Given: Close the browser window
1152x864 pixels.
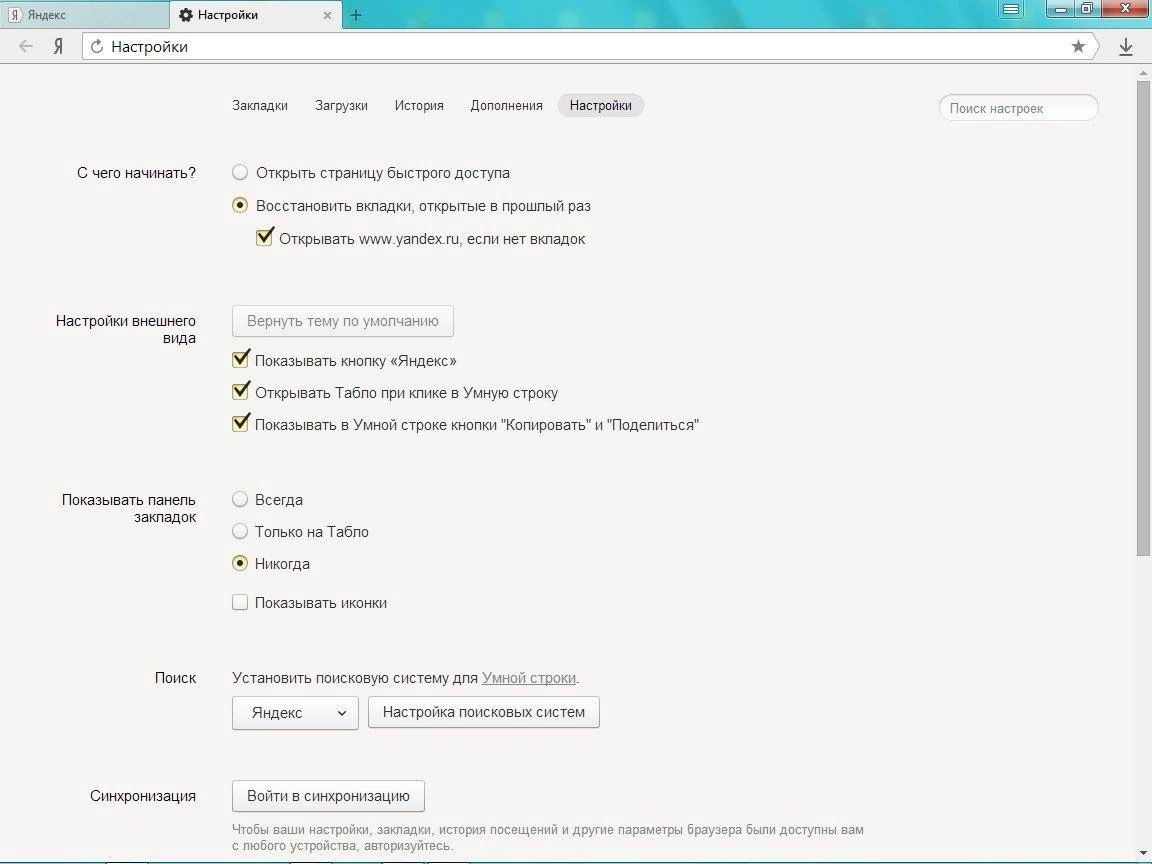Looking at the screenshot, I should click(x=1126, y=8).
